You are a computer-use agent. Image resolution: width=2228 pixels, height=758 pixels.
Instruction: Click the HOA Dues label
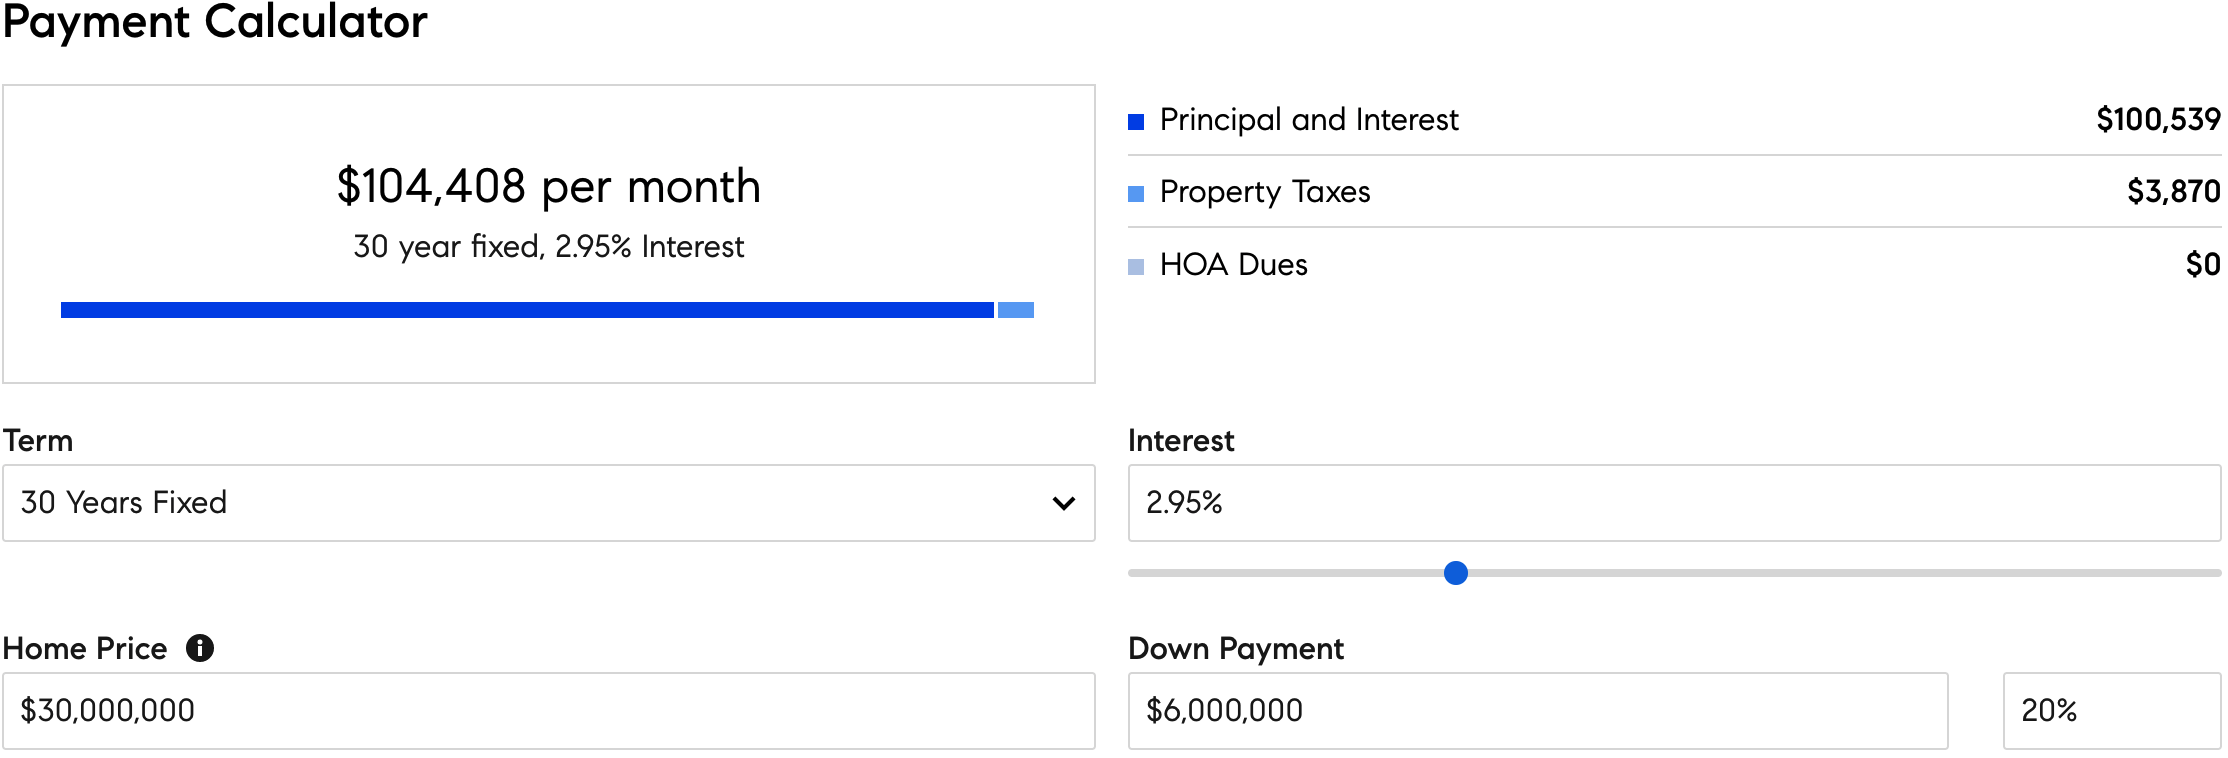(1233, 265)
